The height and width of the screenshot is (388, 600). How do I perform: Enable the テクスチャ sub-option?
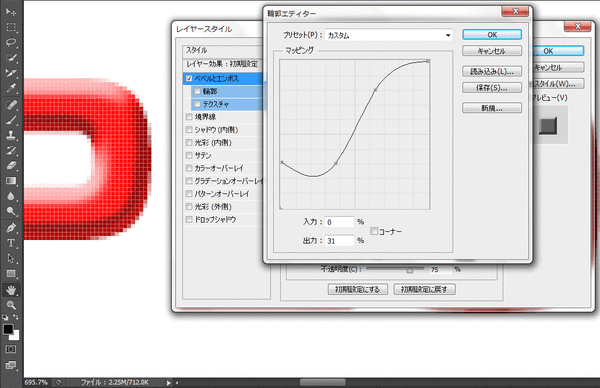click(197, 104)
